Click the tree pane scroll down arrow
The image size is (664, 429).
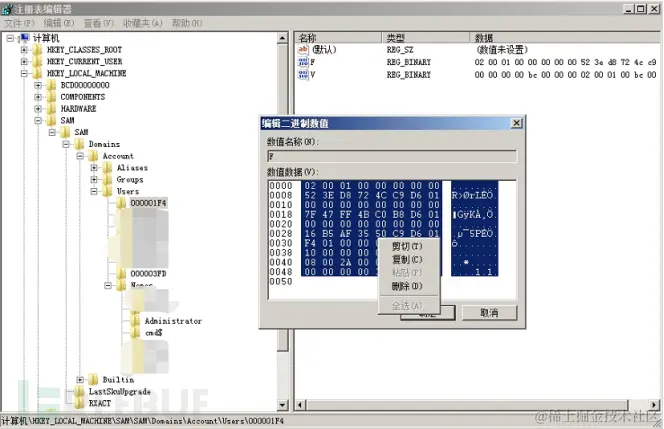(x=283, y=405)
